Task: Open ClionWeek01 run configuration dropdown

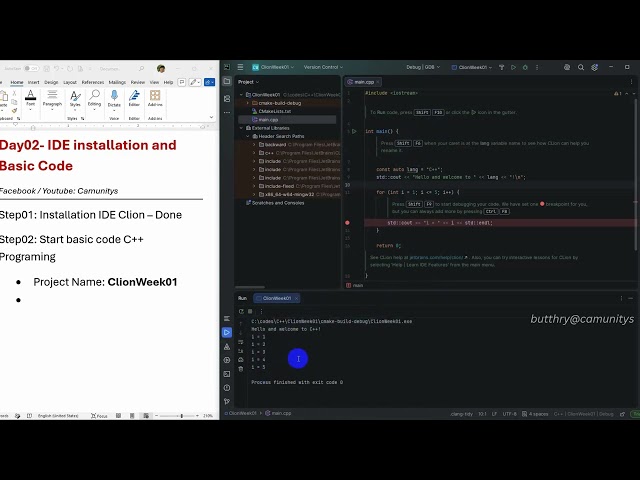Action: 472,67
